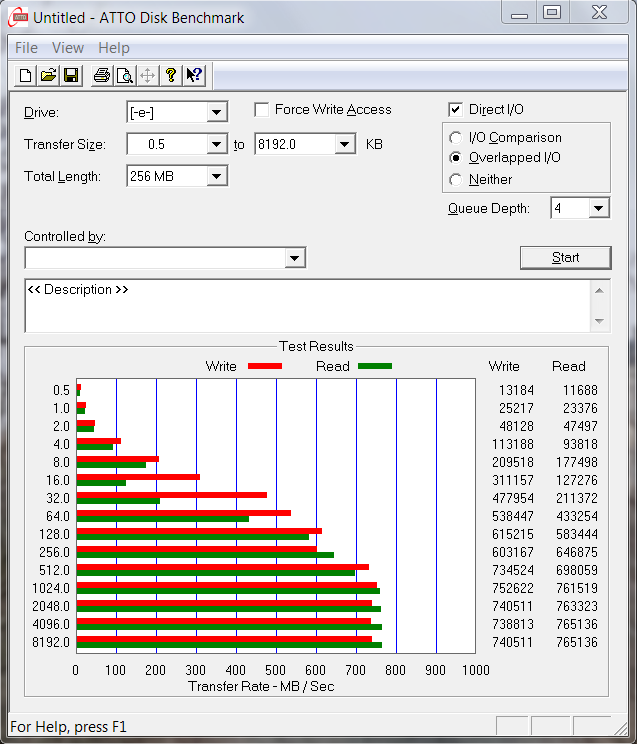Screen dimensions: 637x744
Task: Open the File menu
Action: coord(26,48)
